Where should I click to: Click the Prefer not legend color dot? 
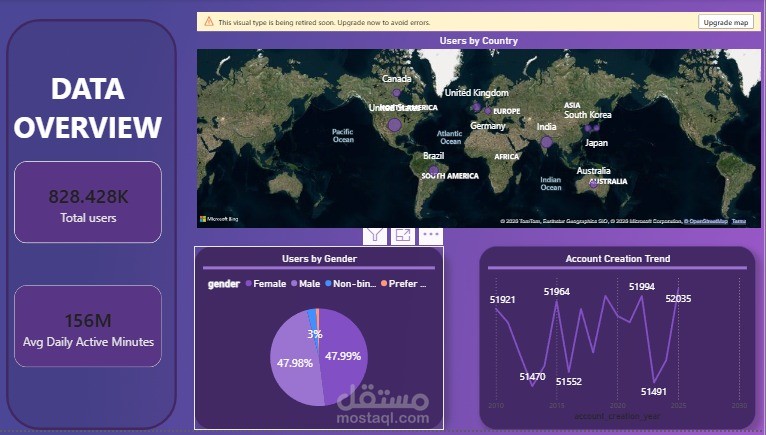[384, 283]
